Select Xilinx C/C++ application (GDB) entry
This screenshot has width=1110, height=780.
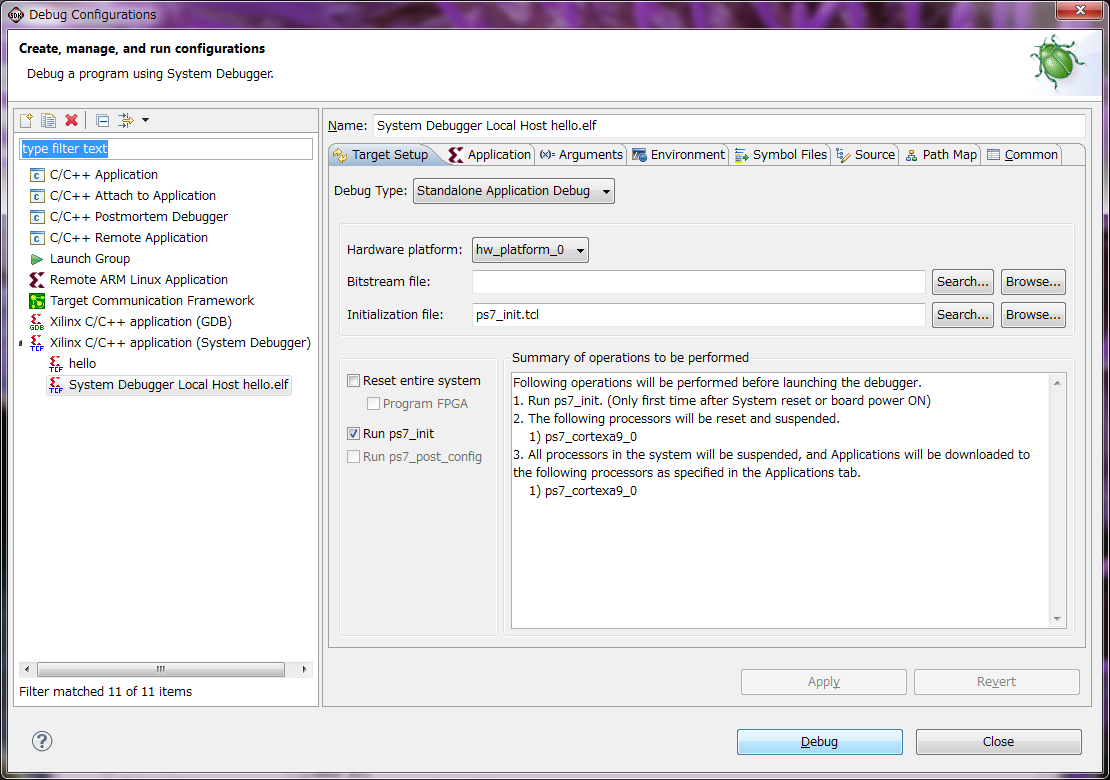pyautogui.click(x=141, y=322)
